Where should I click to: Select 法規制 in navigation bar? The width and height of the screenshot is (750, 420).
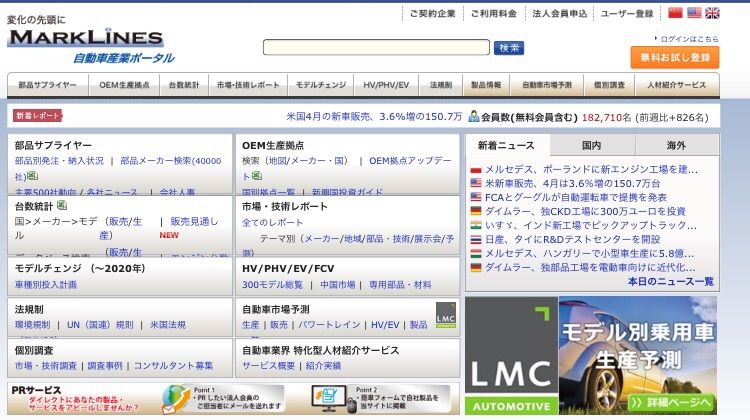441,85
